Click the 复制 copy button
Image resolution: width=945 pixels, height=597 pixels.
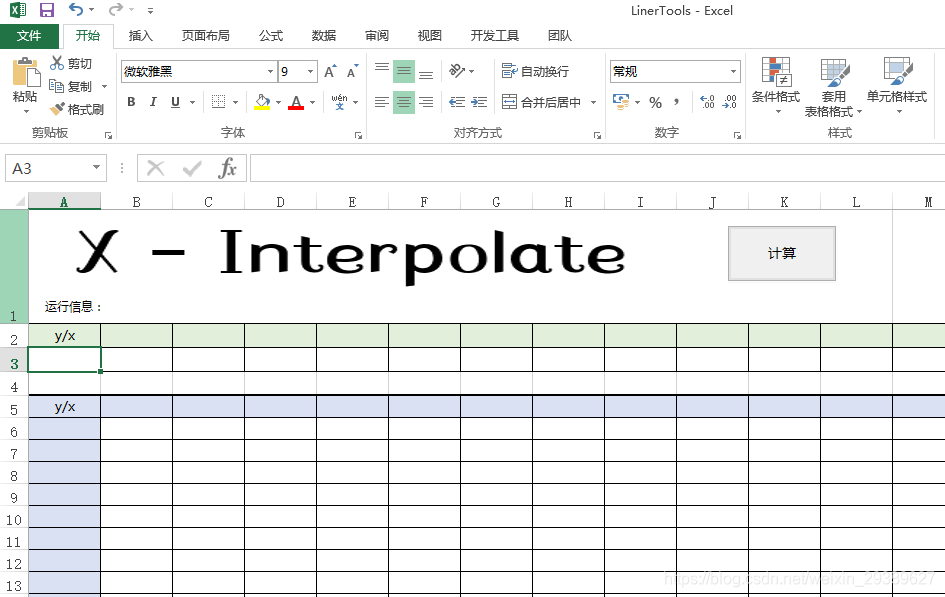71,87
